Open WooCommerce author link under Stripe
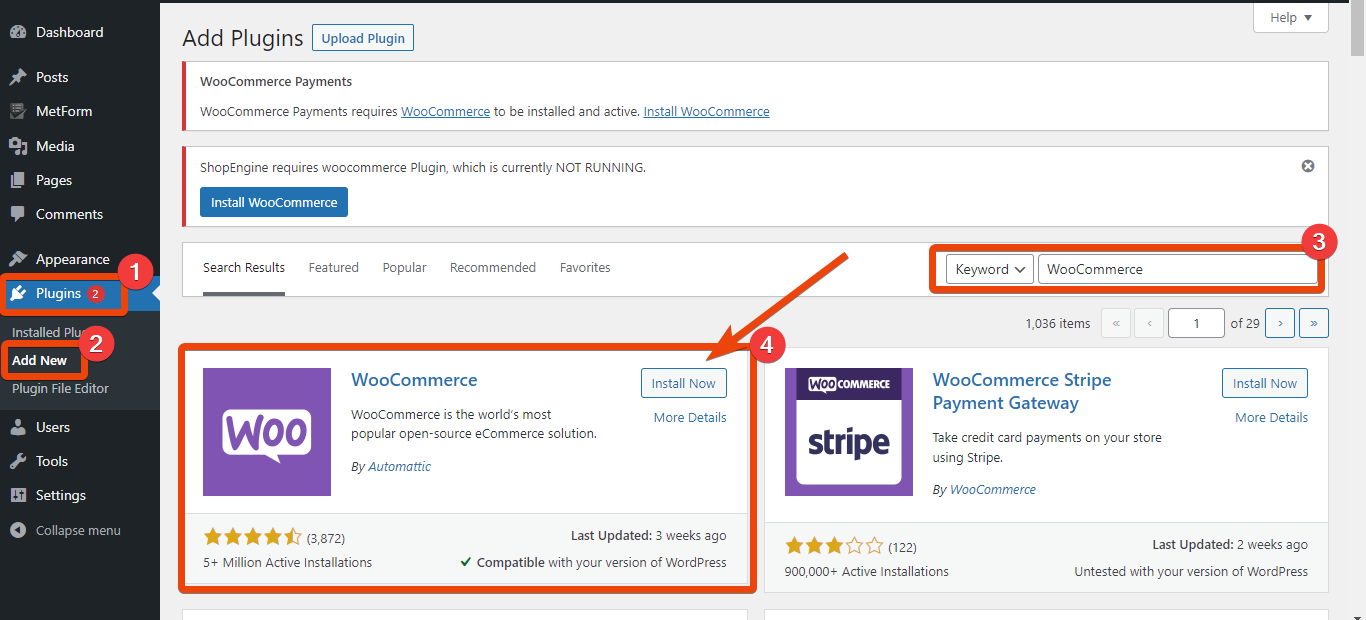 [993, 489]
